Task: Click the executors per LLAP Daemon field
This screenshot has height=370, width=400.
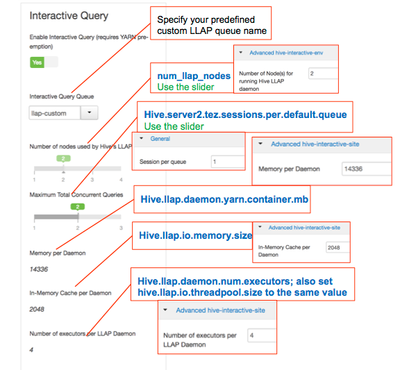Action: tap(261, 335)
